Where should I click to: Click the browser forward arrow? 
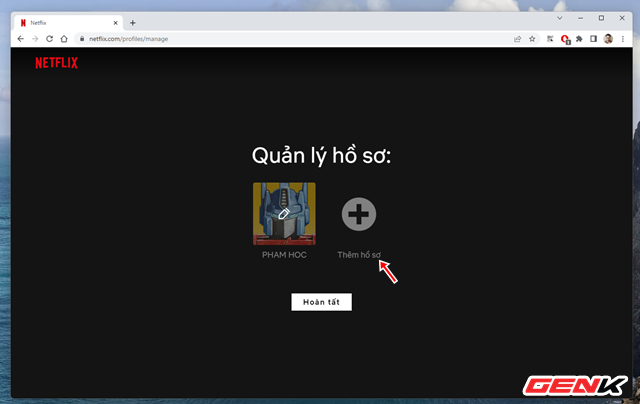coord(35,39)
